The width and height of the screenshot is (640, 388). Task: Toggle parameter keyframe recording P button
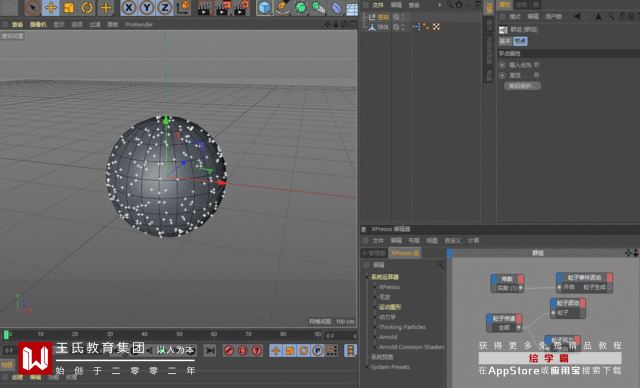pos(317,350)
